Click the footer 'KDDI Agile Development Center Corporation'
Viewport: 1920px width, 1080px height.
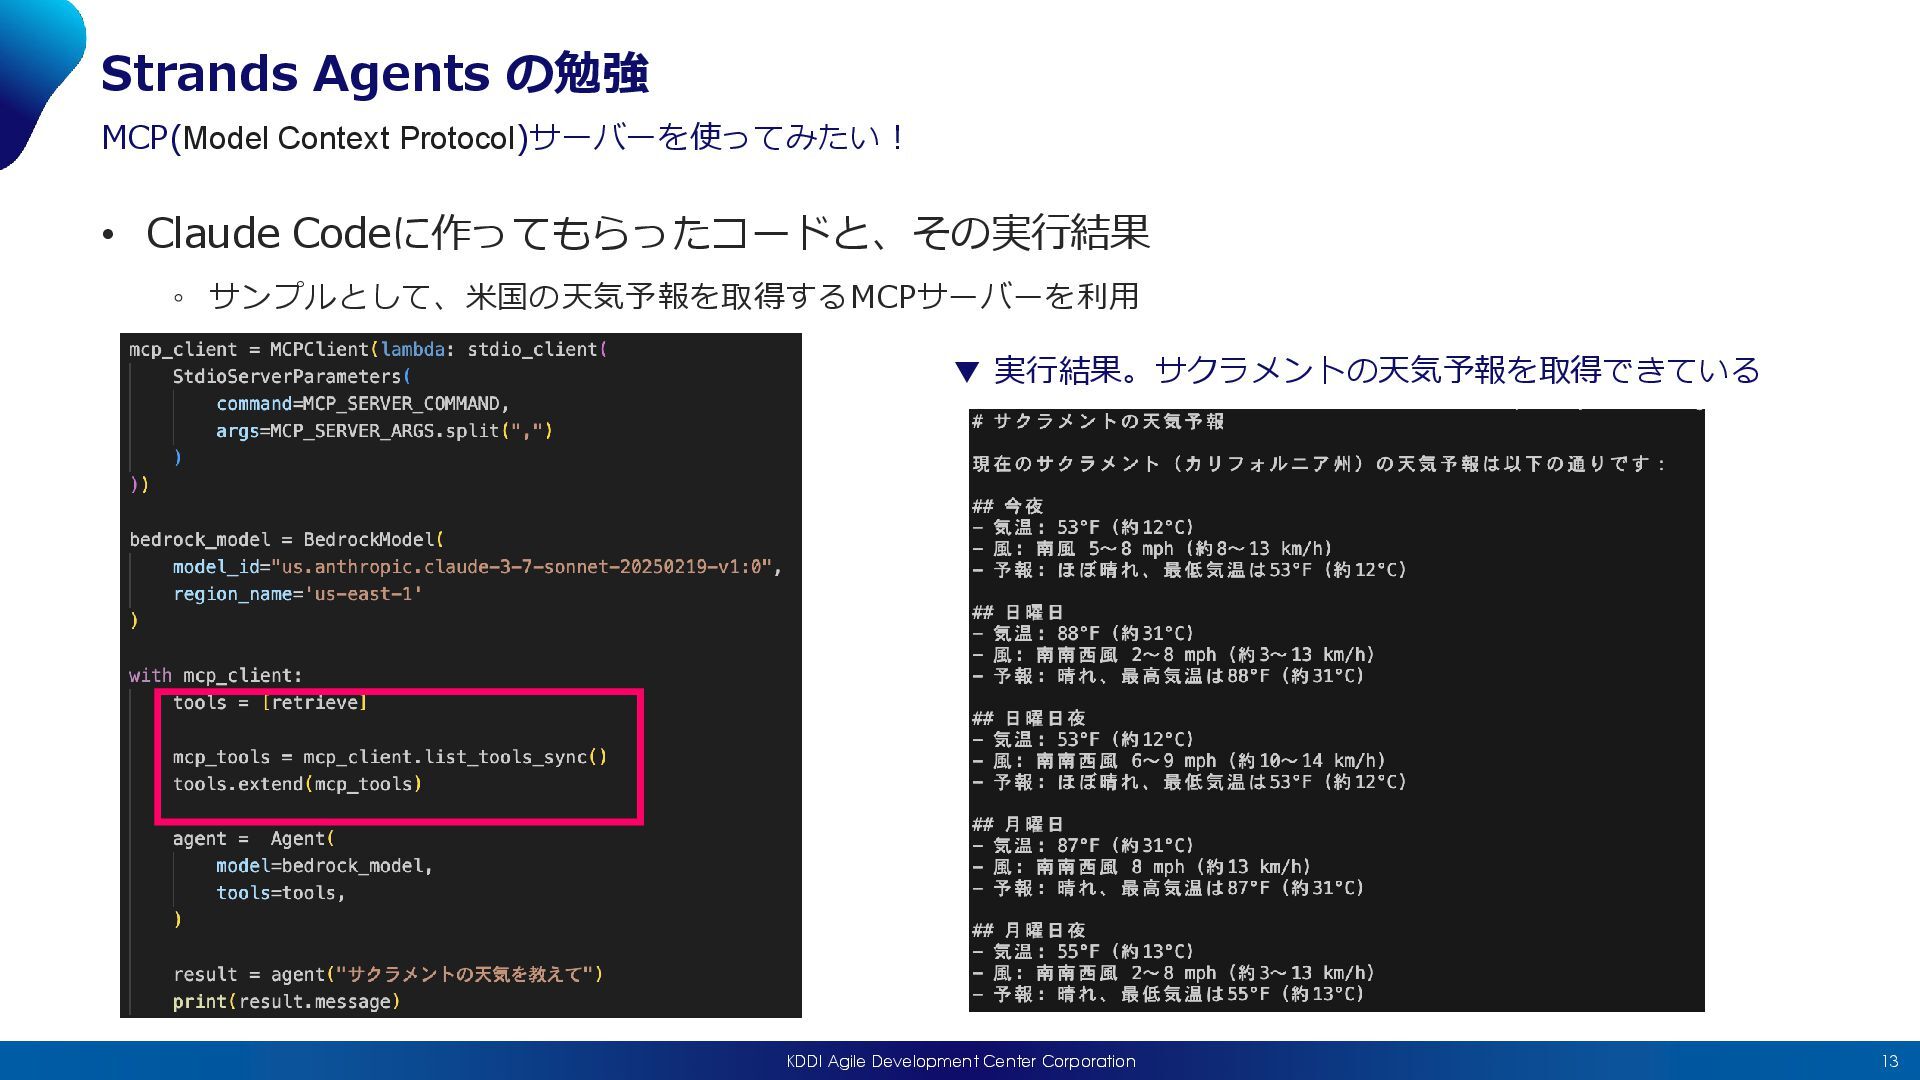click(961, 1061)
